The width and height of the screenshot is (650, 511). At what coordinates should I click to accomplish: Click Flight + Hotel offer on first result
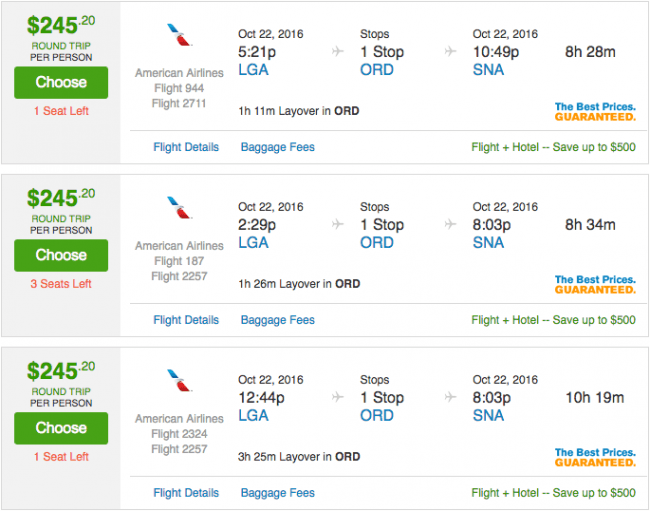click(x=553, y=147)
